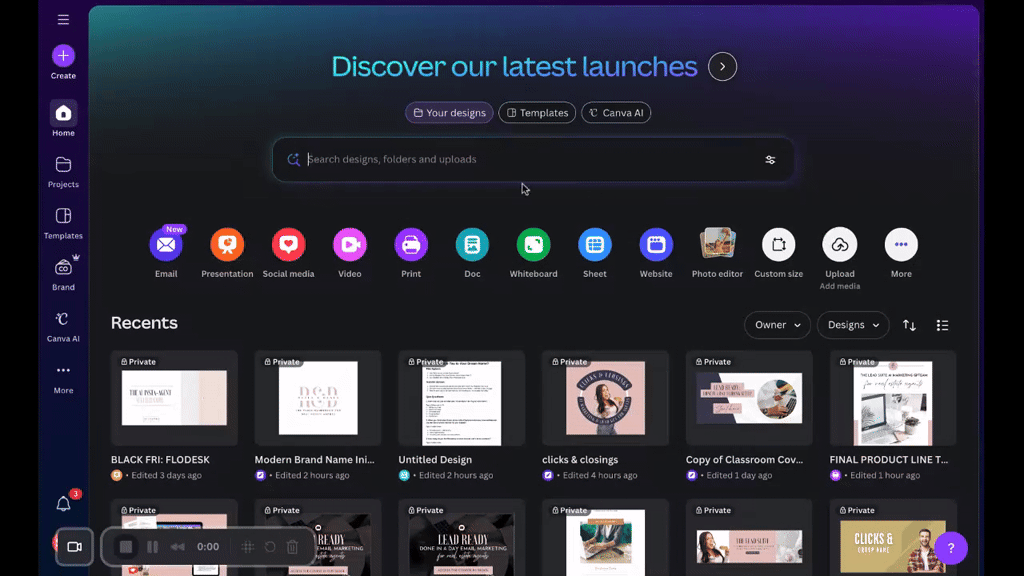Click the 'clicks & closings' title text

(x=580, y=460)
